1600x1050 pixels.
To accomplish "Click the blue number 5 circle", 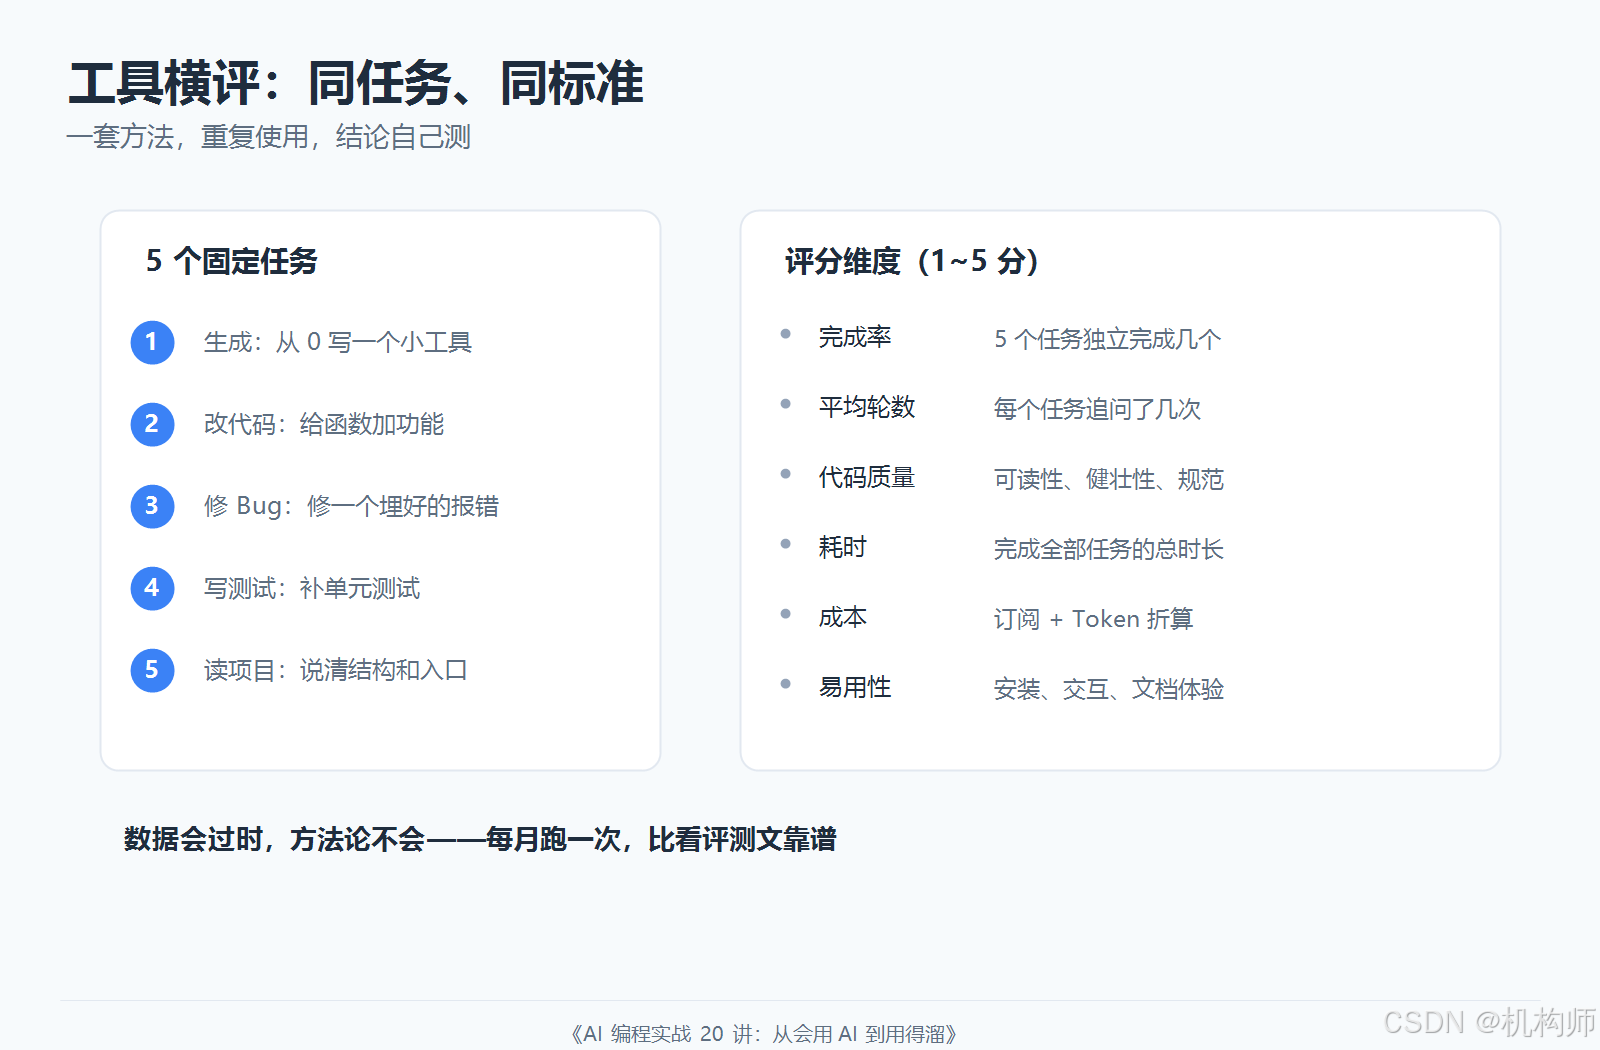I will click(152, 670).
